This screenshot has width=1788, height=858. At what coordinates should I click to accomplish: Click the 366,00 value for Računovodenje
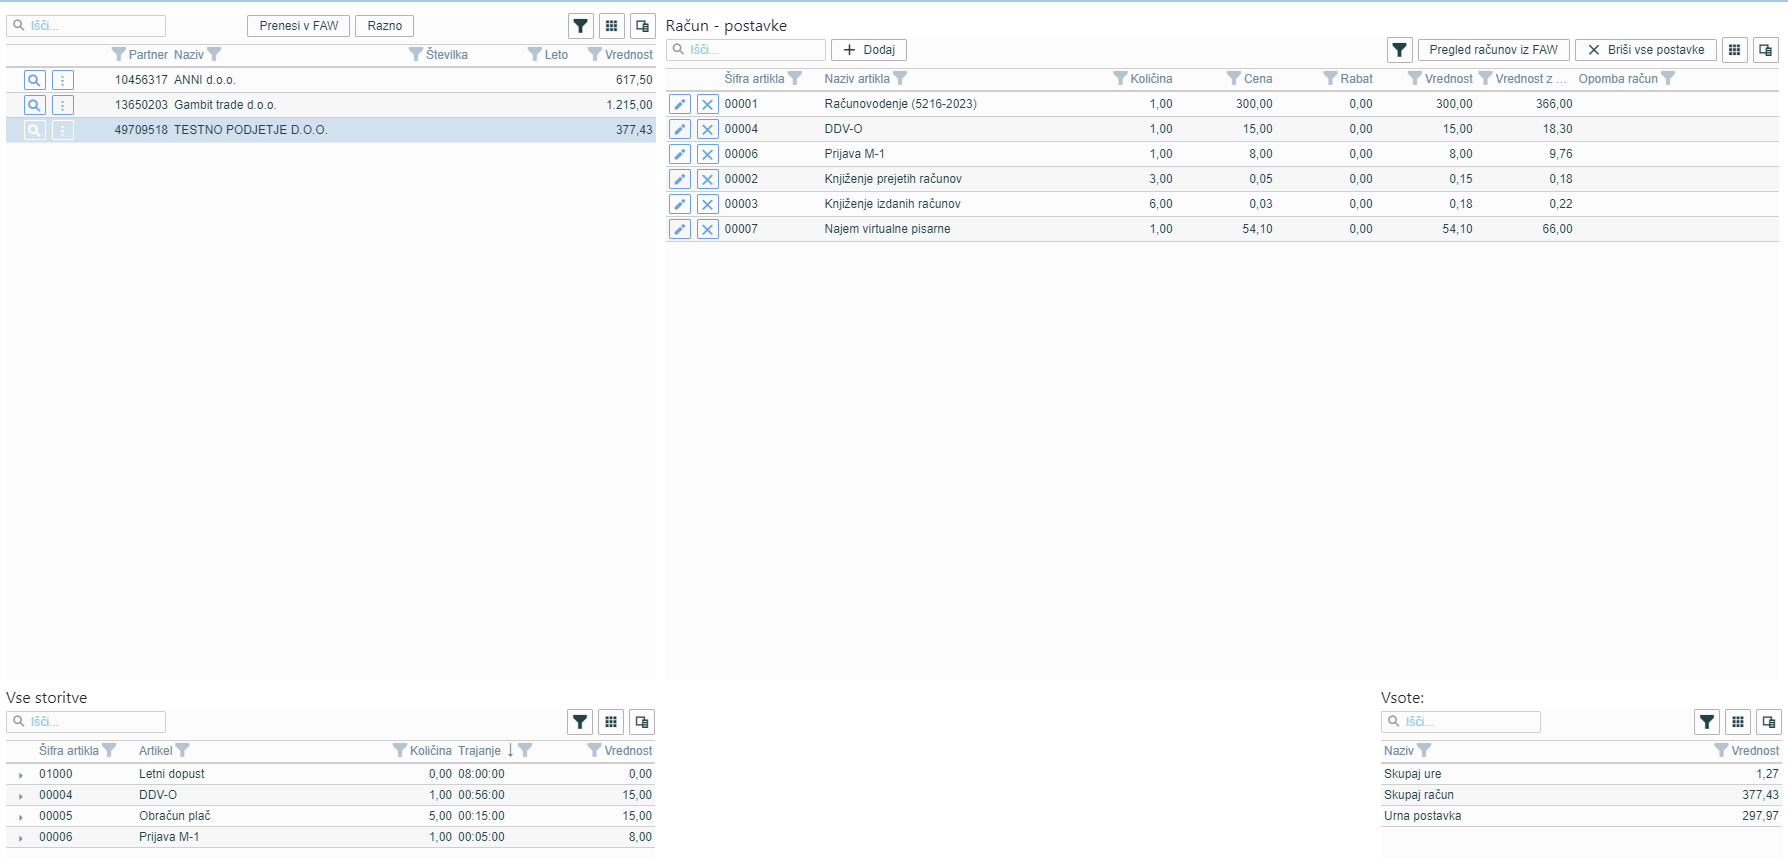1554,104
